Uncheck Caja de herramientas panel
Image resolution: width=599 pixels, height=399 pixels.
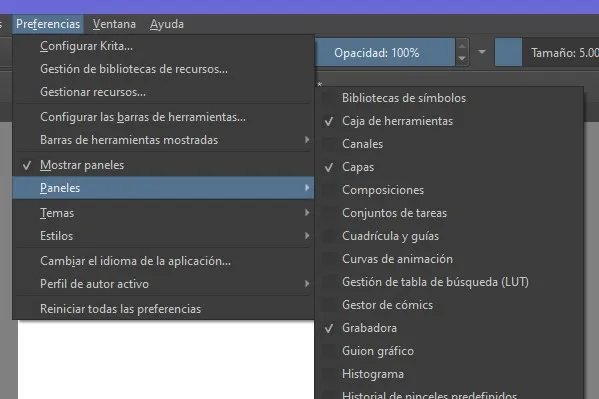point(449,121)
